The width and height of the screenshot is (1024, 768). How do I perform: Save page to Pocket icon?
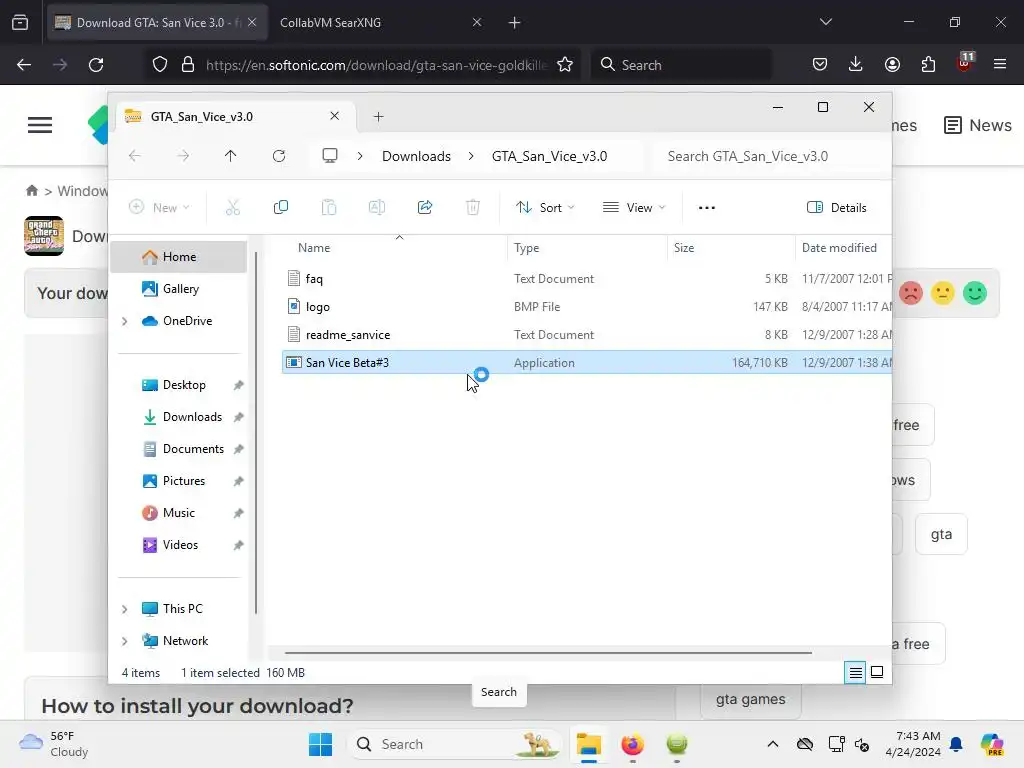coord(820,65)
